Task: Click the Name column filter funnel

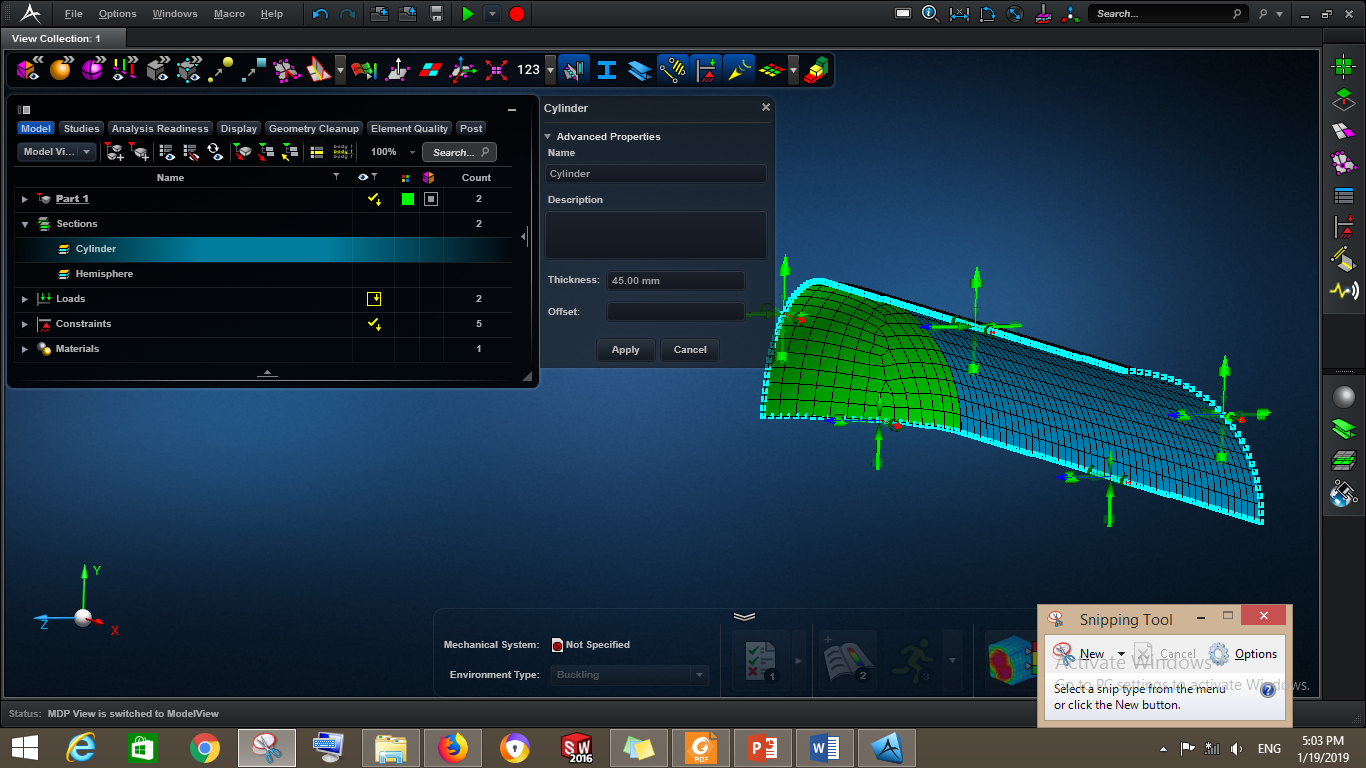Action: 336,177
